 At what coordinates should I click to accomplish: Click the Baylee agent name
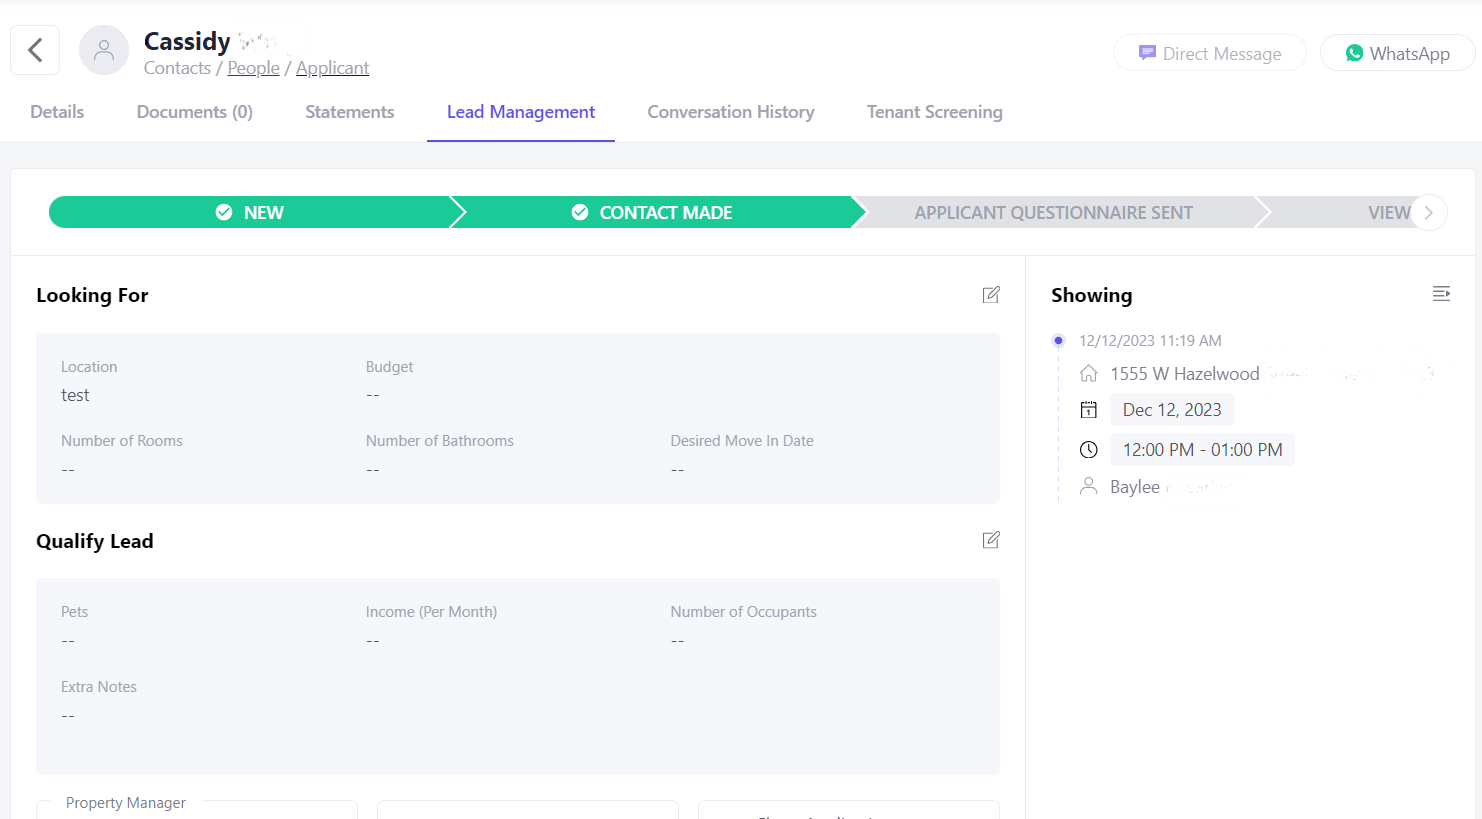click(x=1135, y=487)
